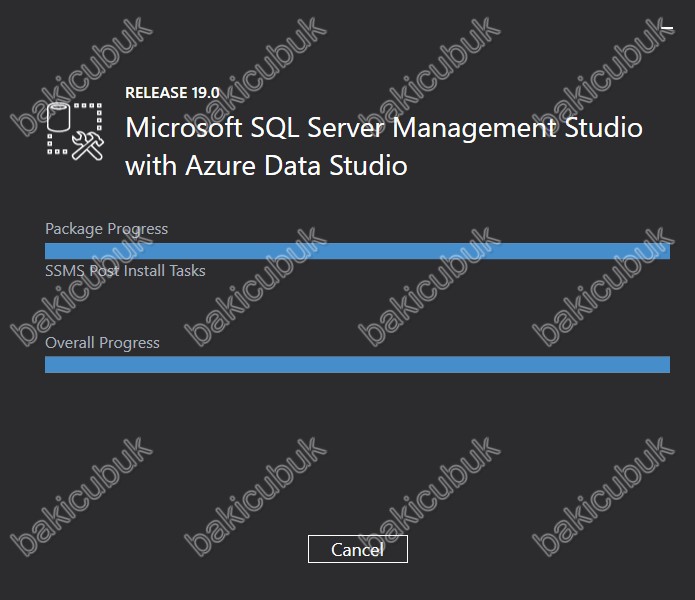
Task: Click the word Management in the title
Action: point(474,129)
